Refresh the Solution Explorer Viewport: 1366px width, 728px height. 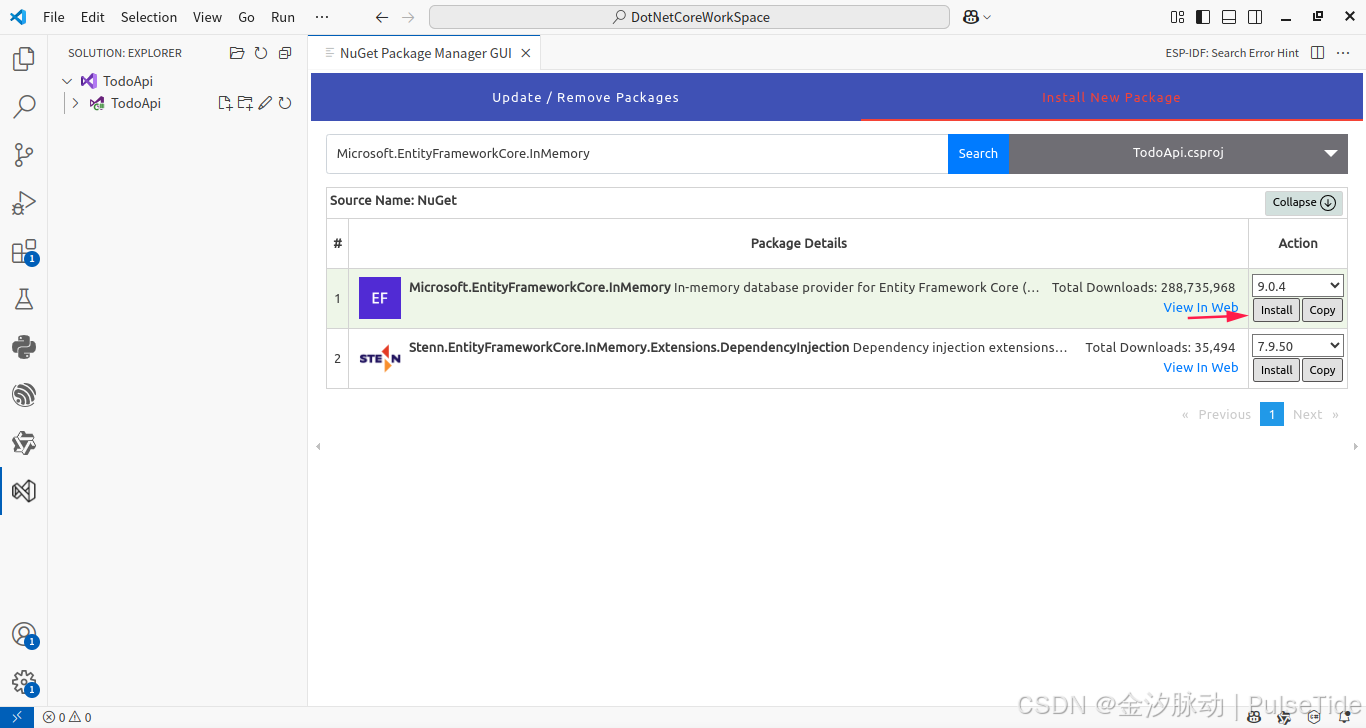261,53
